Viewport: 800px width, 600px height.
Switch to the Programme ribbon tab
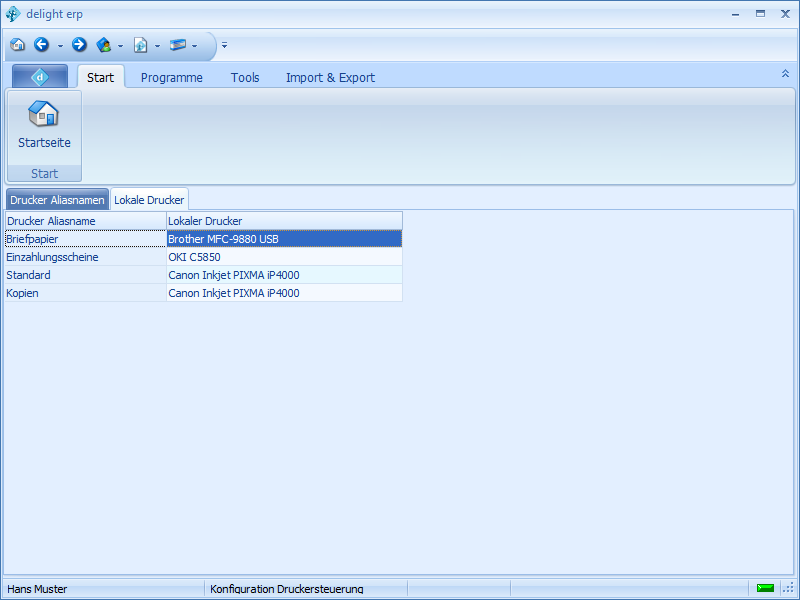click(x=171, y=78)
